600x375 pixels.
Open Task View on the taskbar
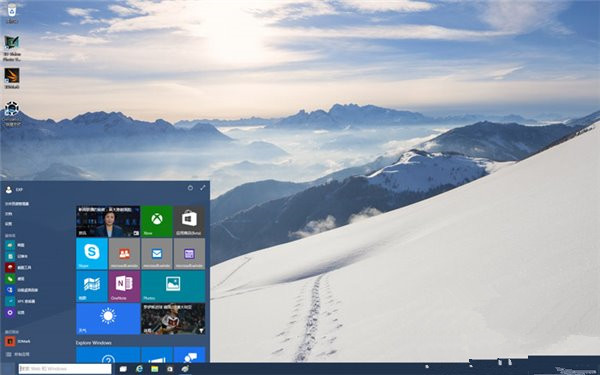123,369
